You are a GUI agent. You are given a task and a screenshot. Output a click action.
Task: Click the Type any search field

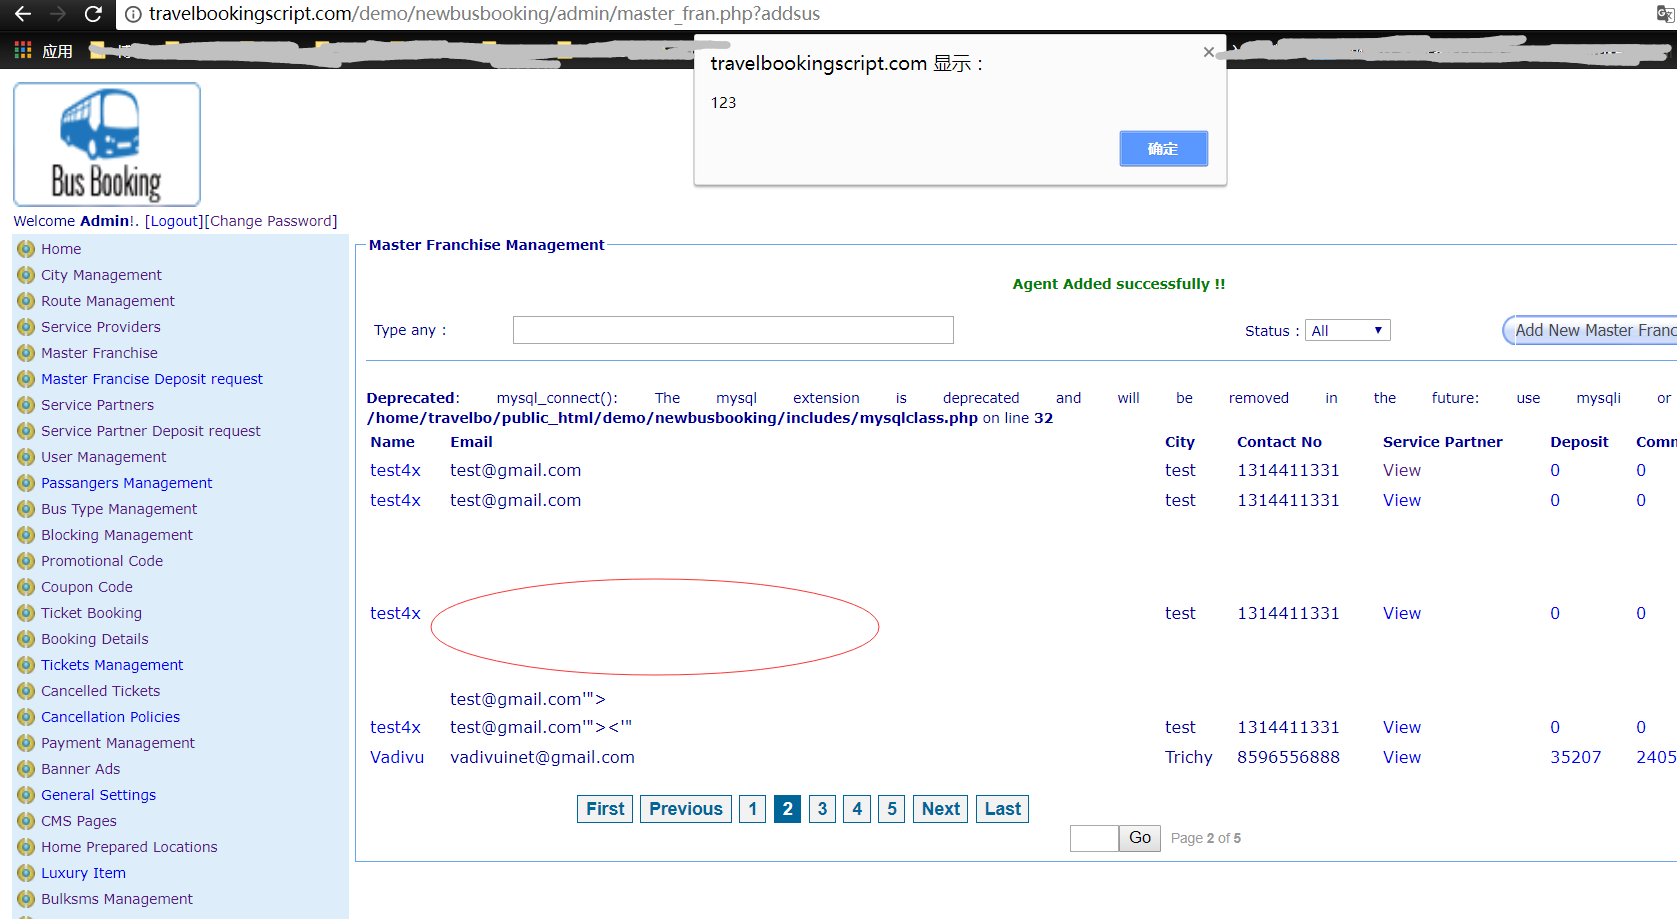coord(733,330)
